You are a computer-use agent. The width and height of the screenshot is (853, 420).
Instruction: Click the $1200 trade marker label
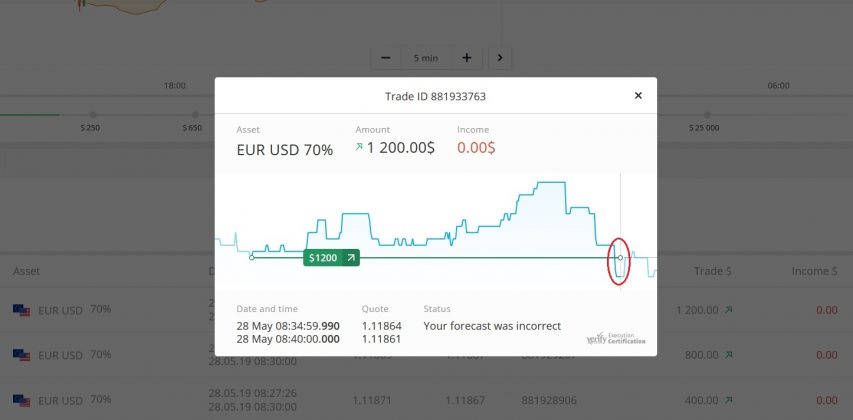click(x=323, y=258)
